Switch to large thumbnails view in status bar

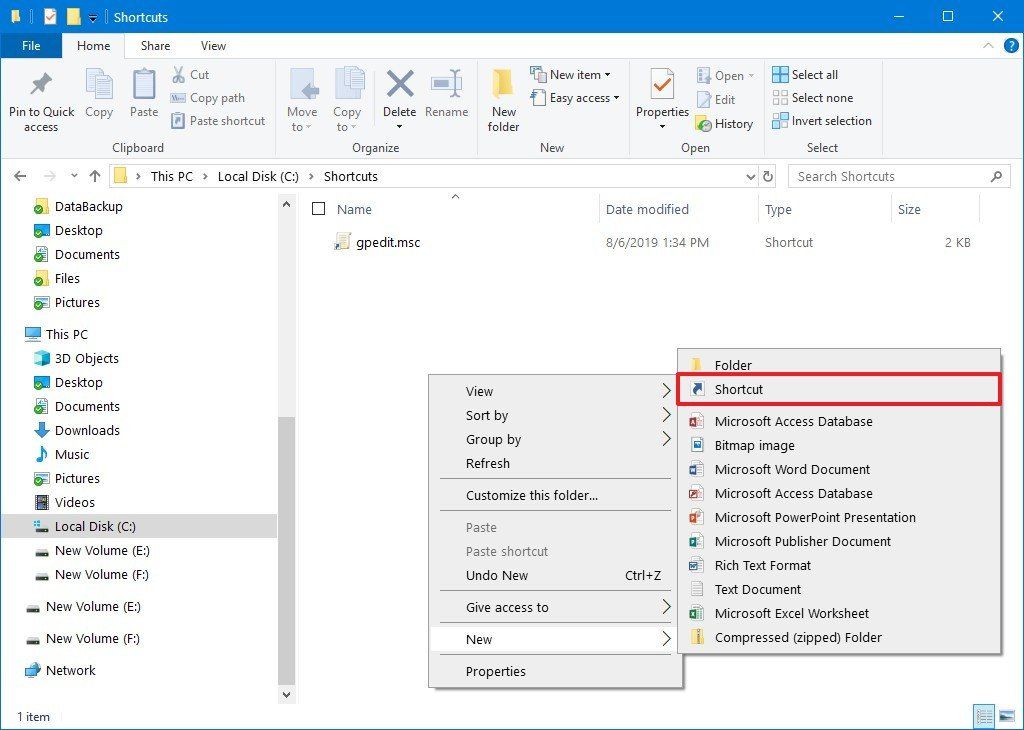click(x=1006, y=716)
